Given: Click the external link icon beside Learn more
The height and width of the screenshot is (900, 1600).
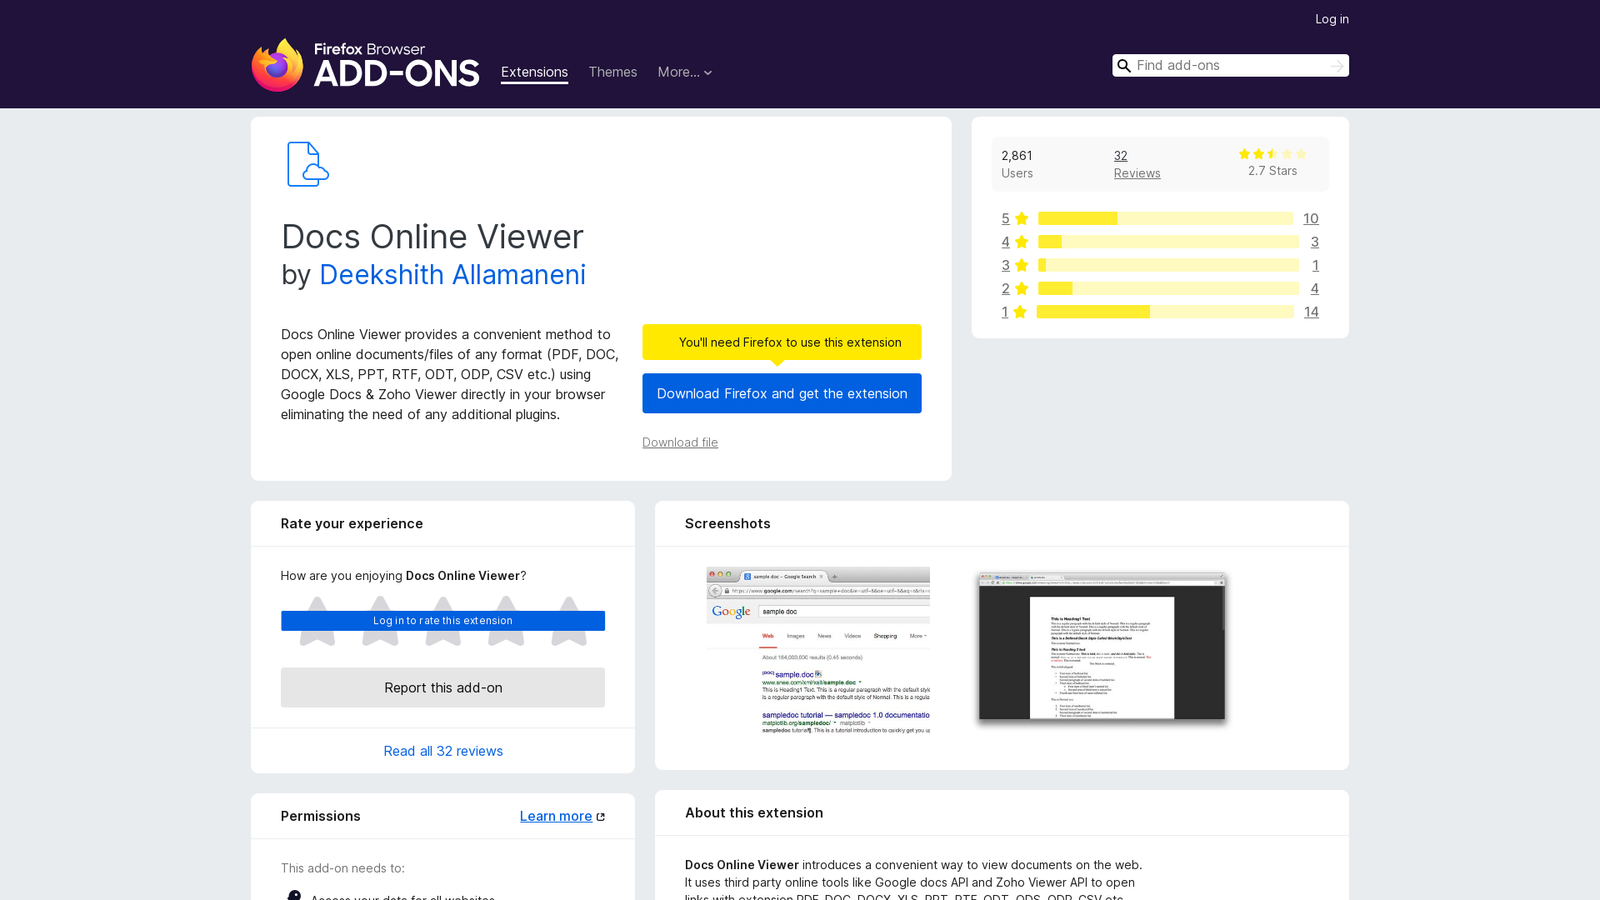Looking at the screenshot, I should 601,817.
